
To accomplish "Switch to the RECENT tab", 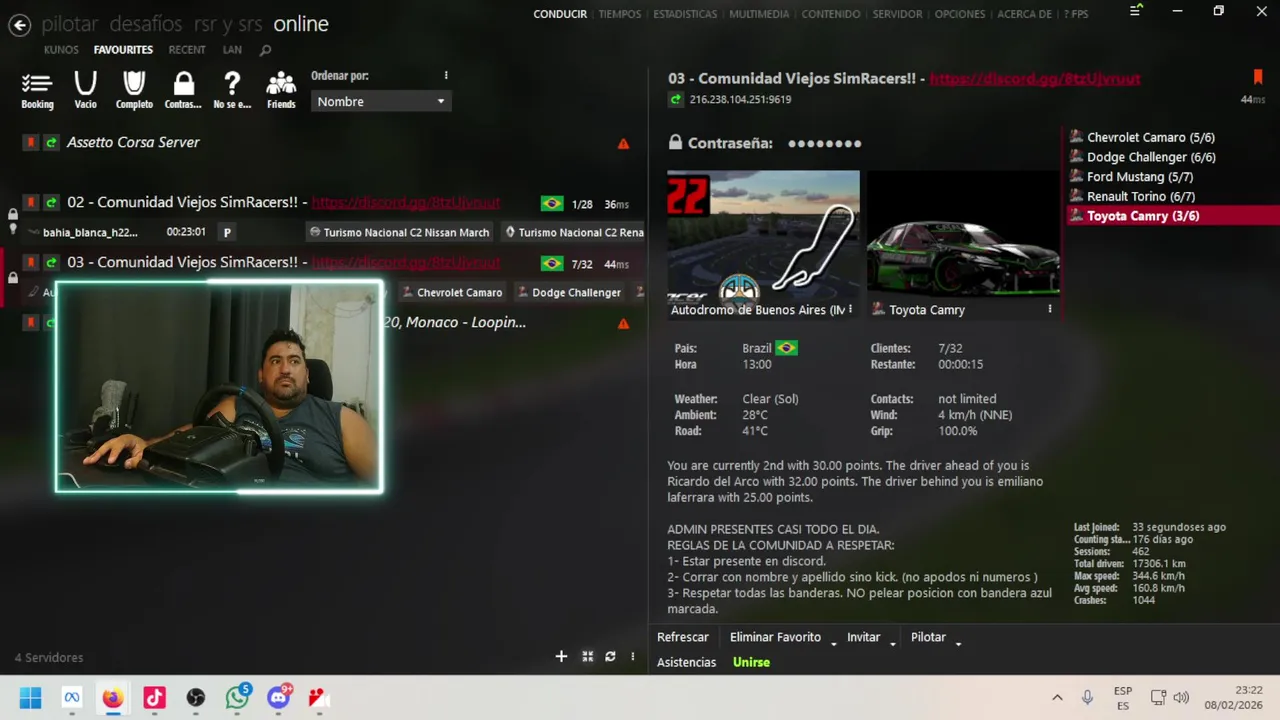I will point(187,50).
